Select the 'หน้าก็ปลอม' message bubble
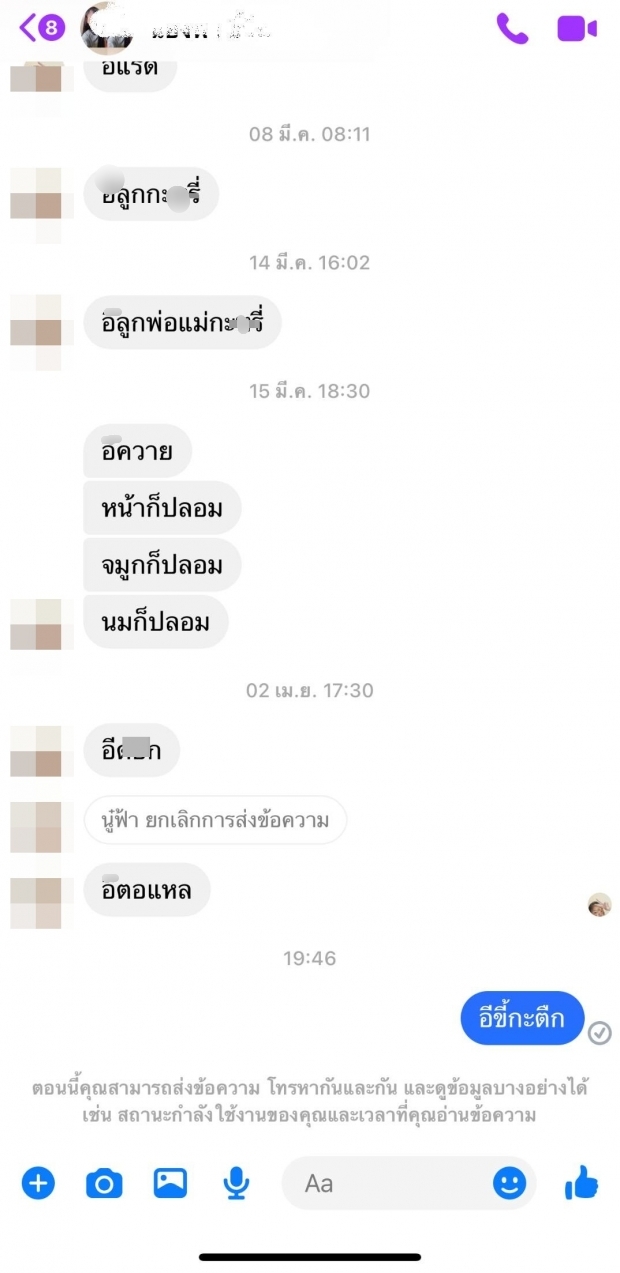 coord(162,509)
